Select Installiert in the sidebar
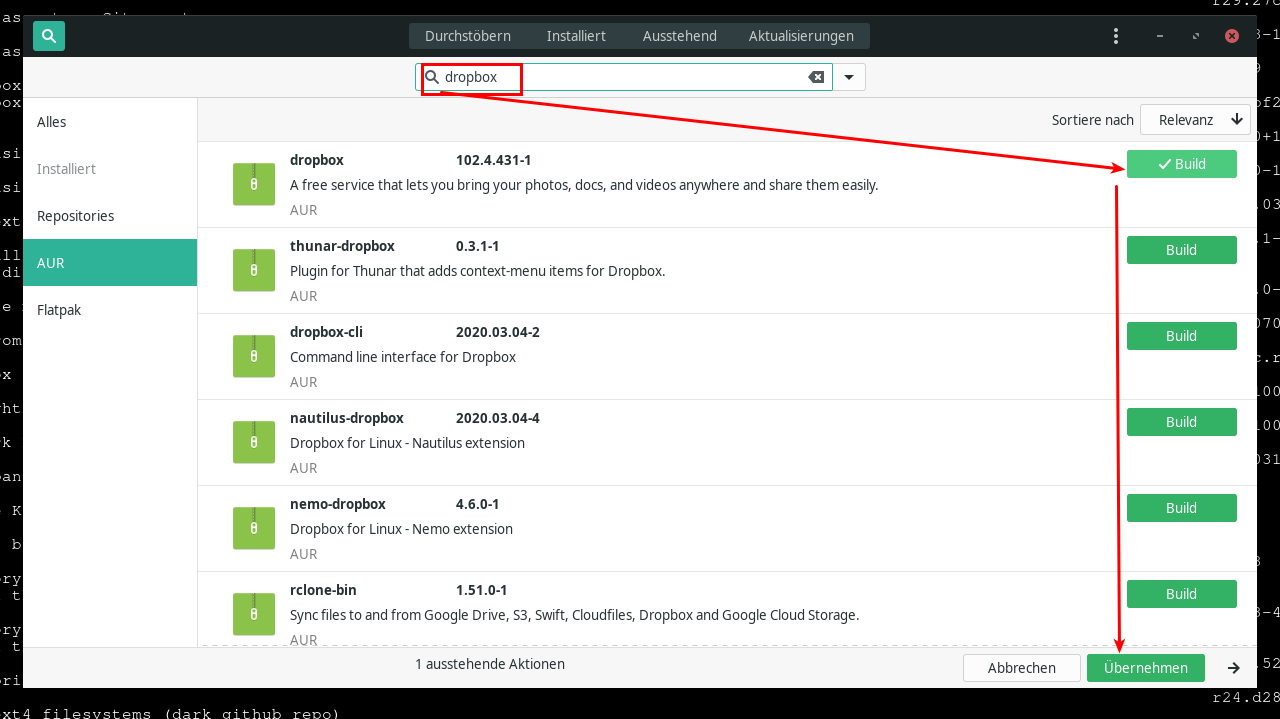Screen dimensions: 1280x719 pyautogui.click(x=110, y=169)
